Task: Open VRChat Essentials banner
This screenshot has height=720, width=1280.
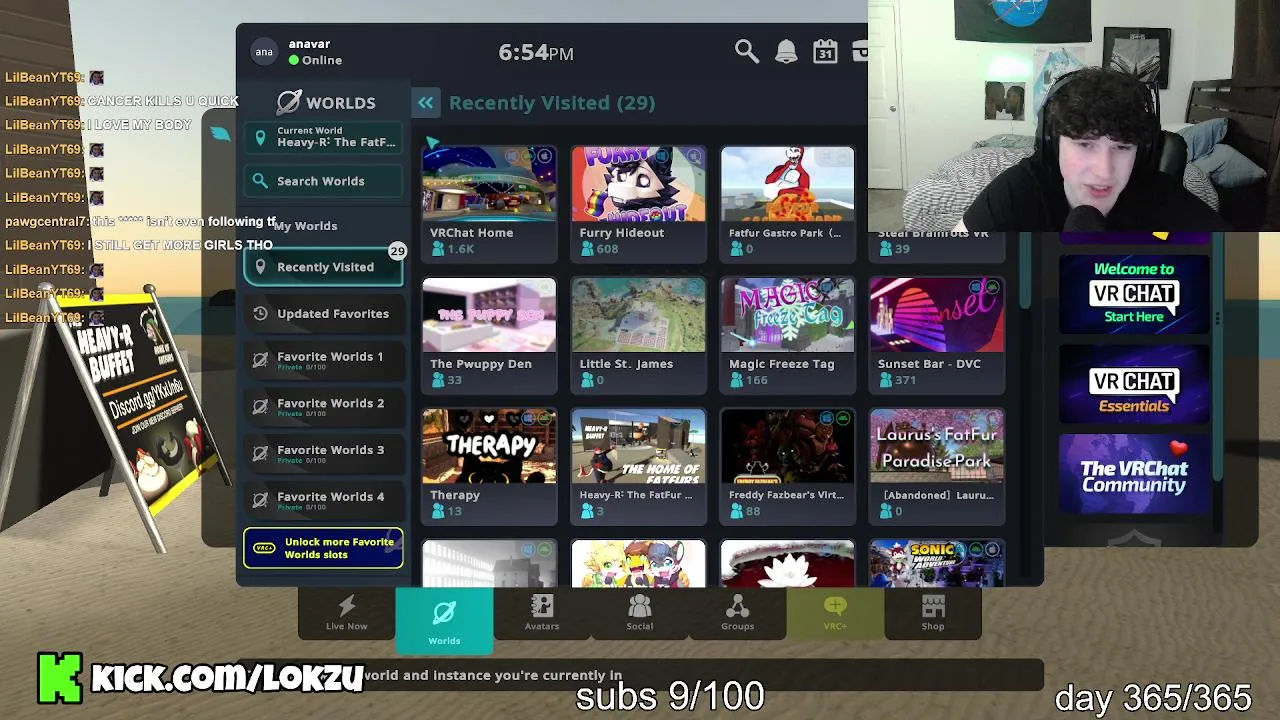Action: click(x=1134, y=384)
